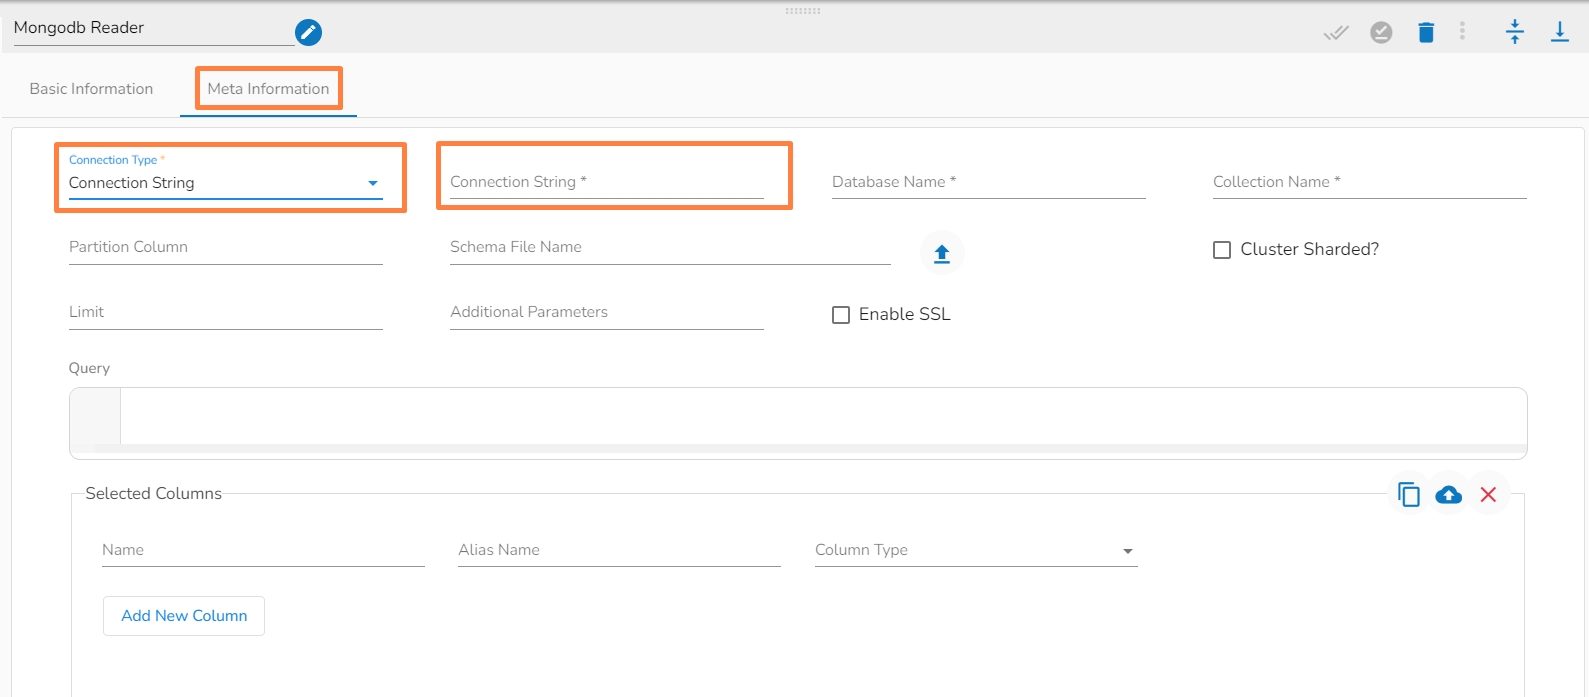The width and height of the screenshot is (1589, 697).
Task: Enable the Cluster Sharded checkbox
Action: point(1222,250)
